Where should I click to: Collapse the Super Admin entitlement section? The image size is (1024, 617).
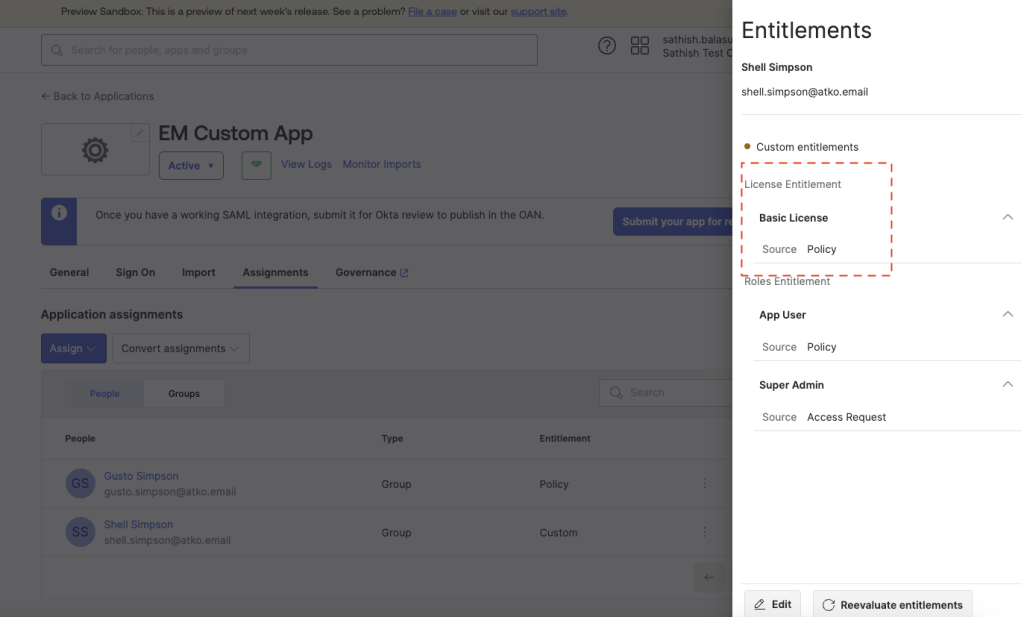(1007, 385)
